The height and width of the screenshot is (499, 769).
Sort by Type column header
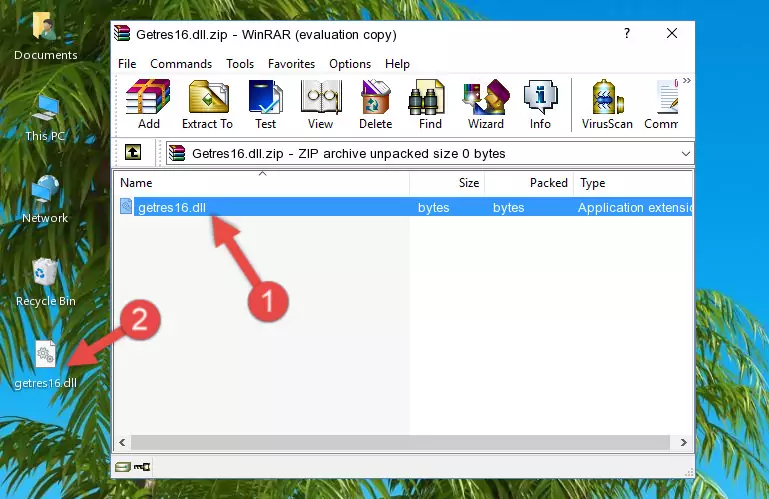pos(633,183)
